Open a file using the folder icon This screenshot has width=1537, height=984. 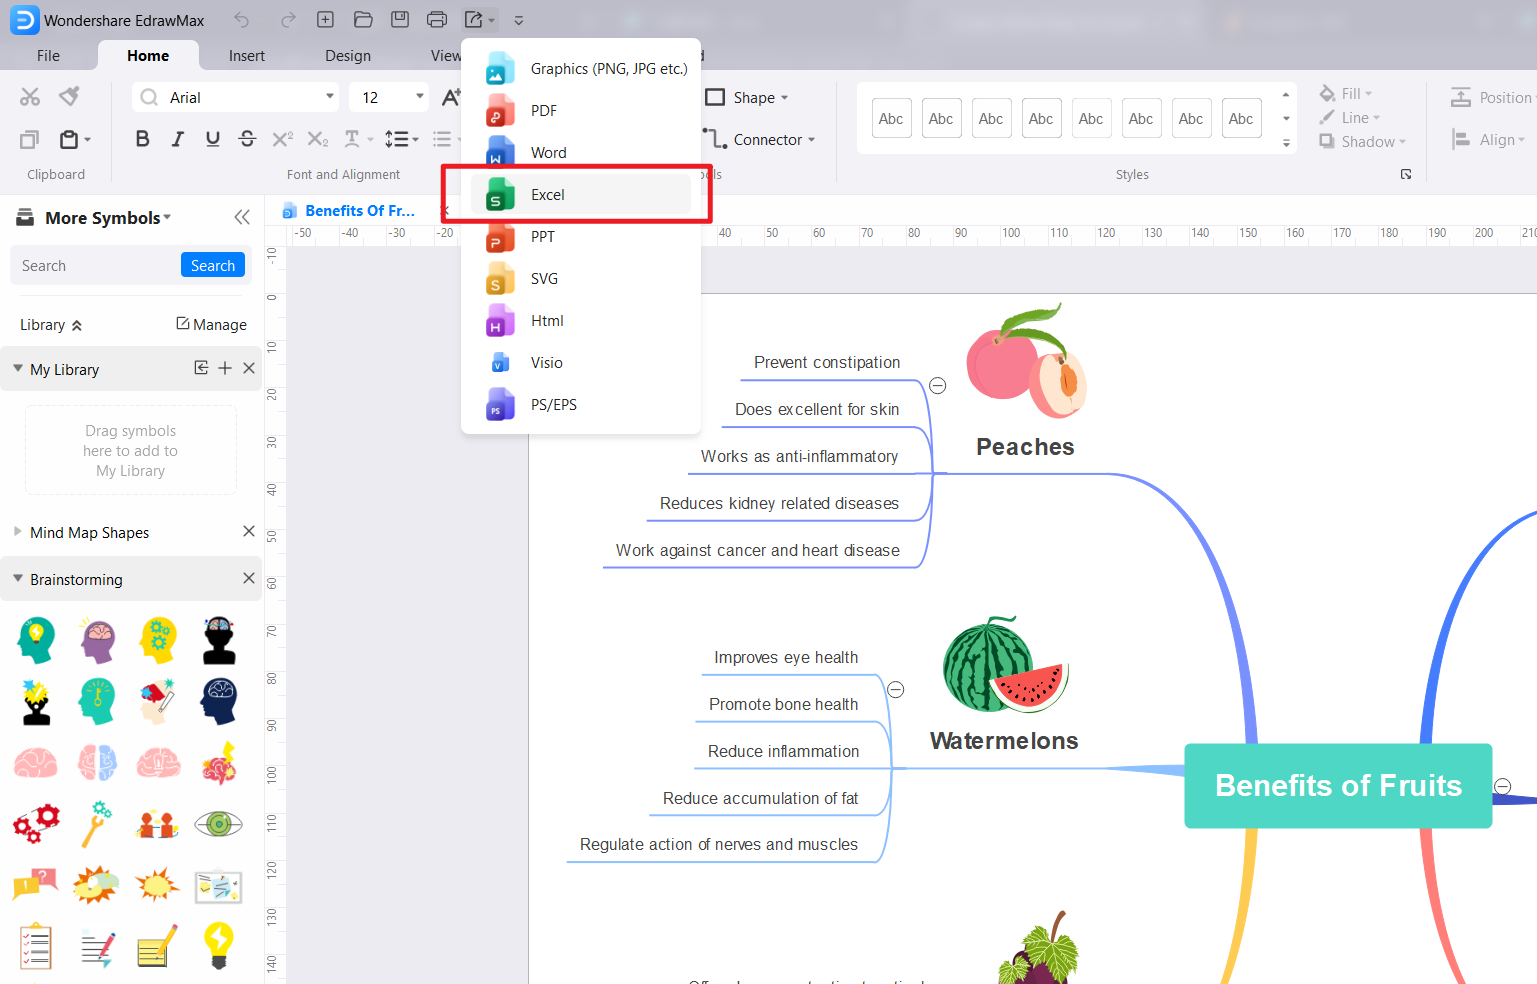click(363, 20)
